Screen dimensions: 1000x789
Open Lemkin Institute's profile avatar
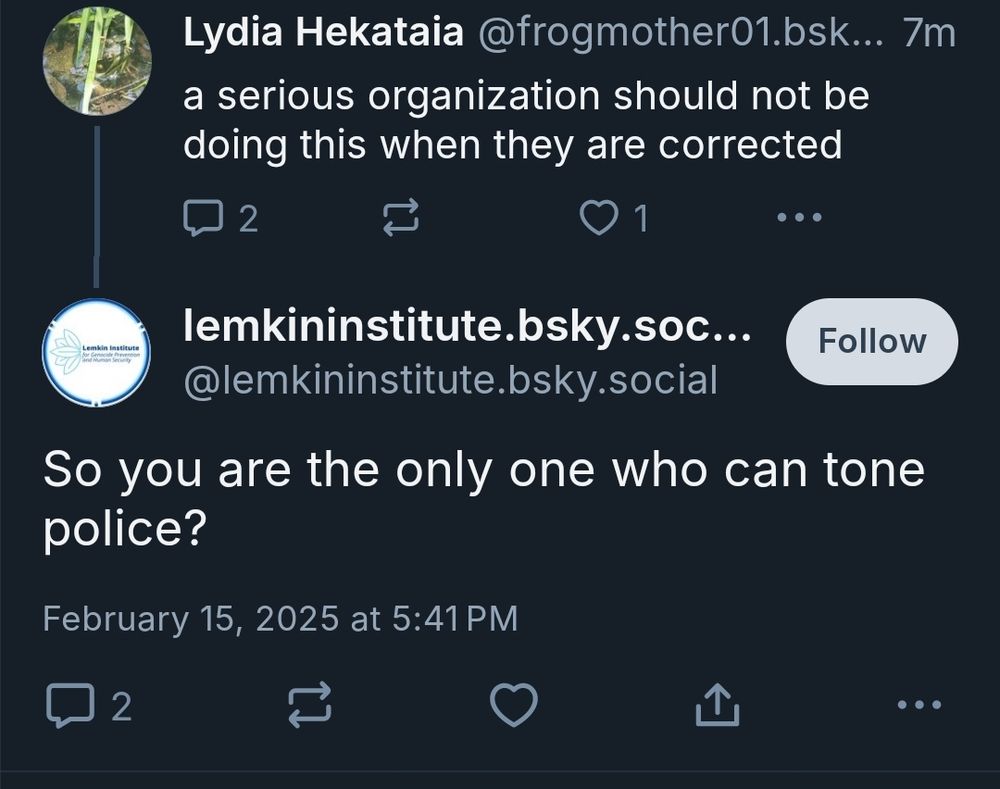point(96,352)
